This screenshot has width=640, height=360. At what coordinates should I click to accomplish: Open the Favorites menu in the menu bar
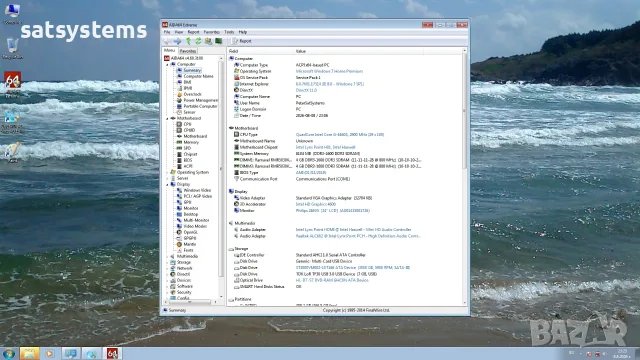tap(211, 32)
